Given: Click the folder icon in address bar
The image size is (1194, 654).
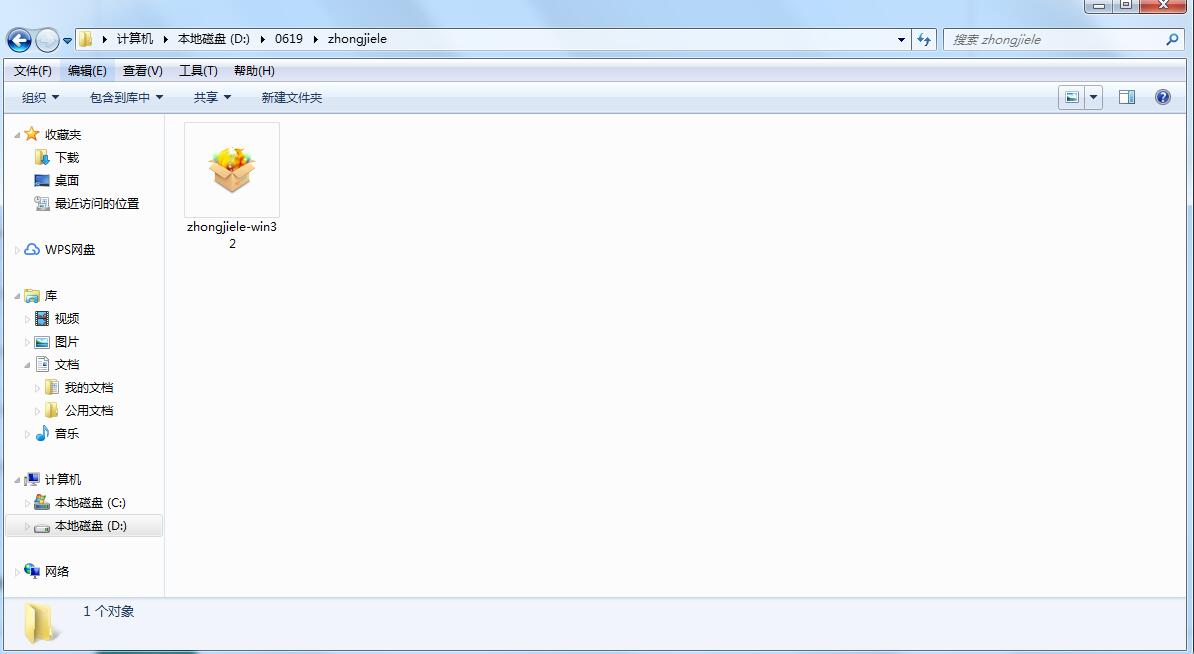Looking at the screenshot, I should pos(85,39).
